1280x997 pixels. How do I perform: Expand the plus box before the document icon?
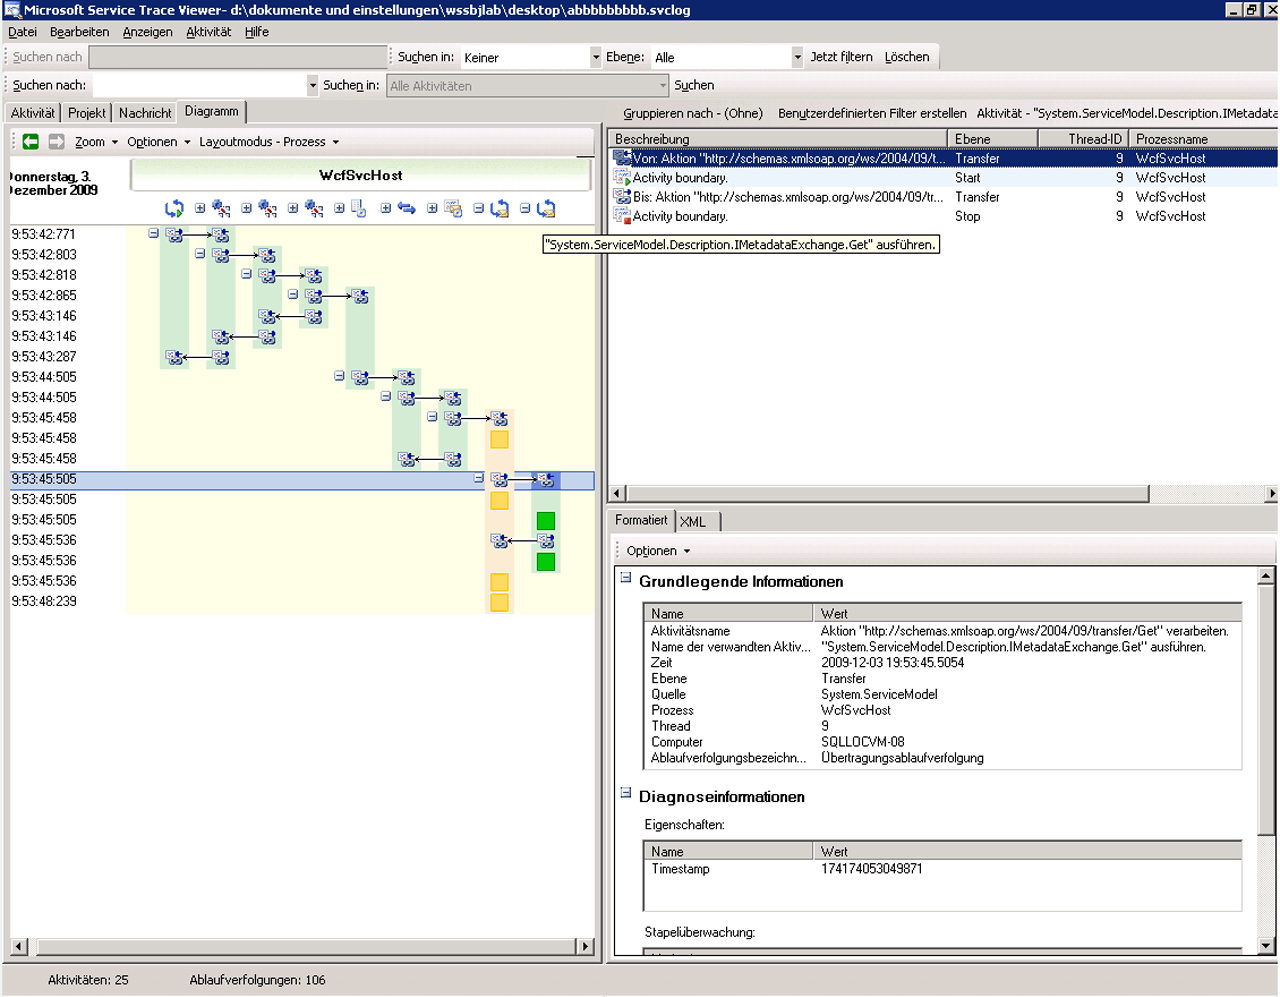point(339,208)
